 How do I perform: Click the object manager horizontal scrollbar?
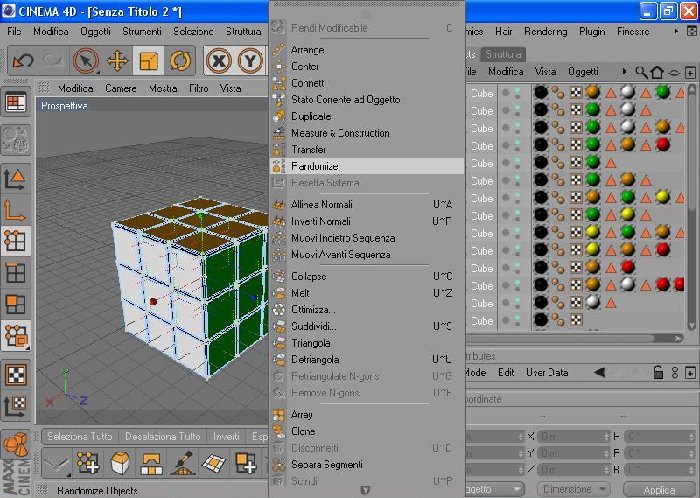(x=574, y=338)
